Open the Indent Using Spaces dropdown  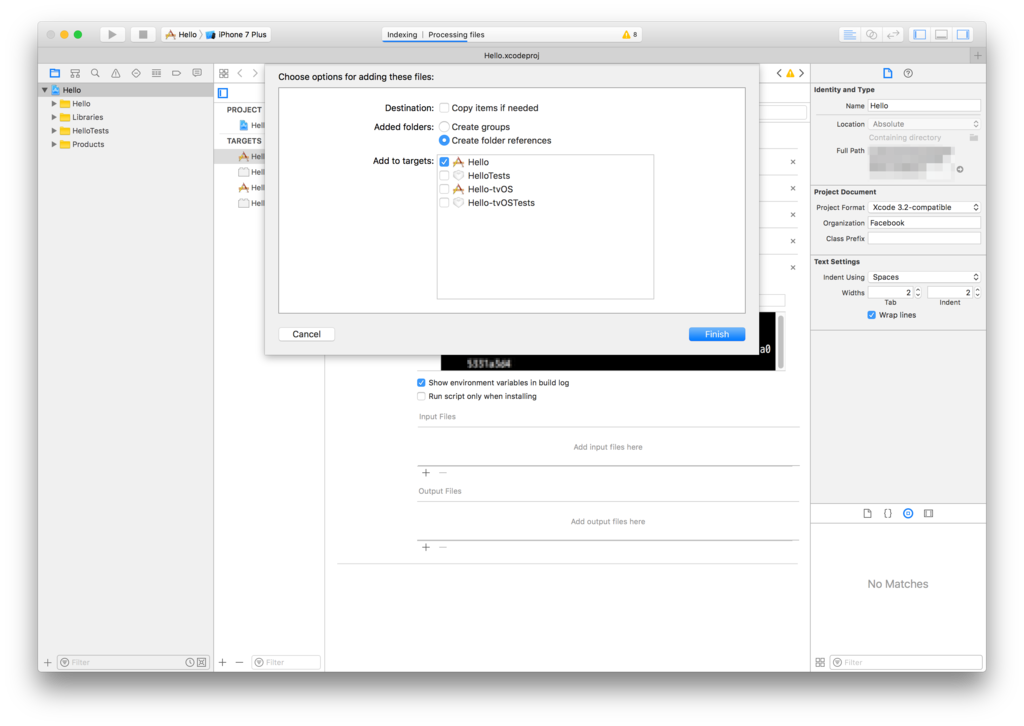(924, 277)
